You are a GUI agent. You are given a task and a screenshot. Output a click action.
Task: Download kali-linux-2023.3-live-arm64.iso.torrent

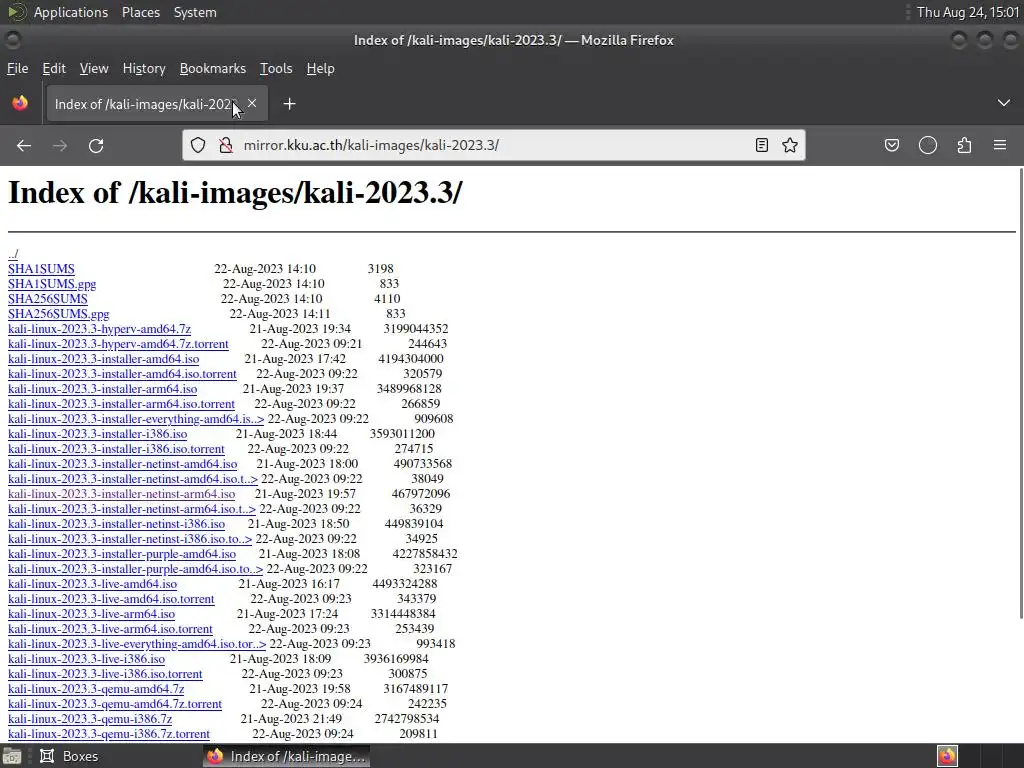(110, 629)
